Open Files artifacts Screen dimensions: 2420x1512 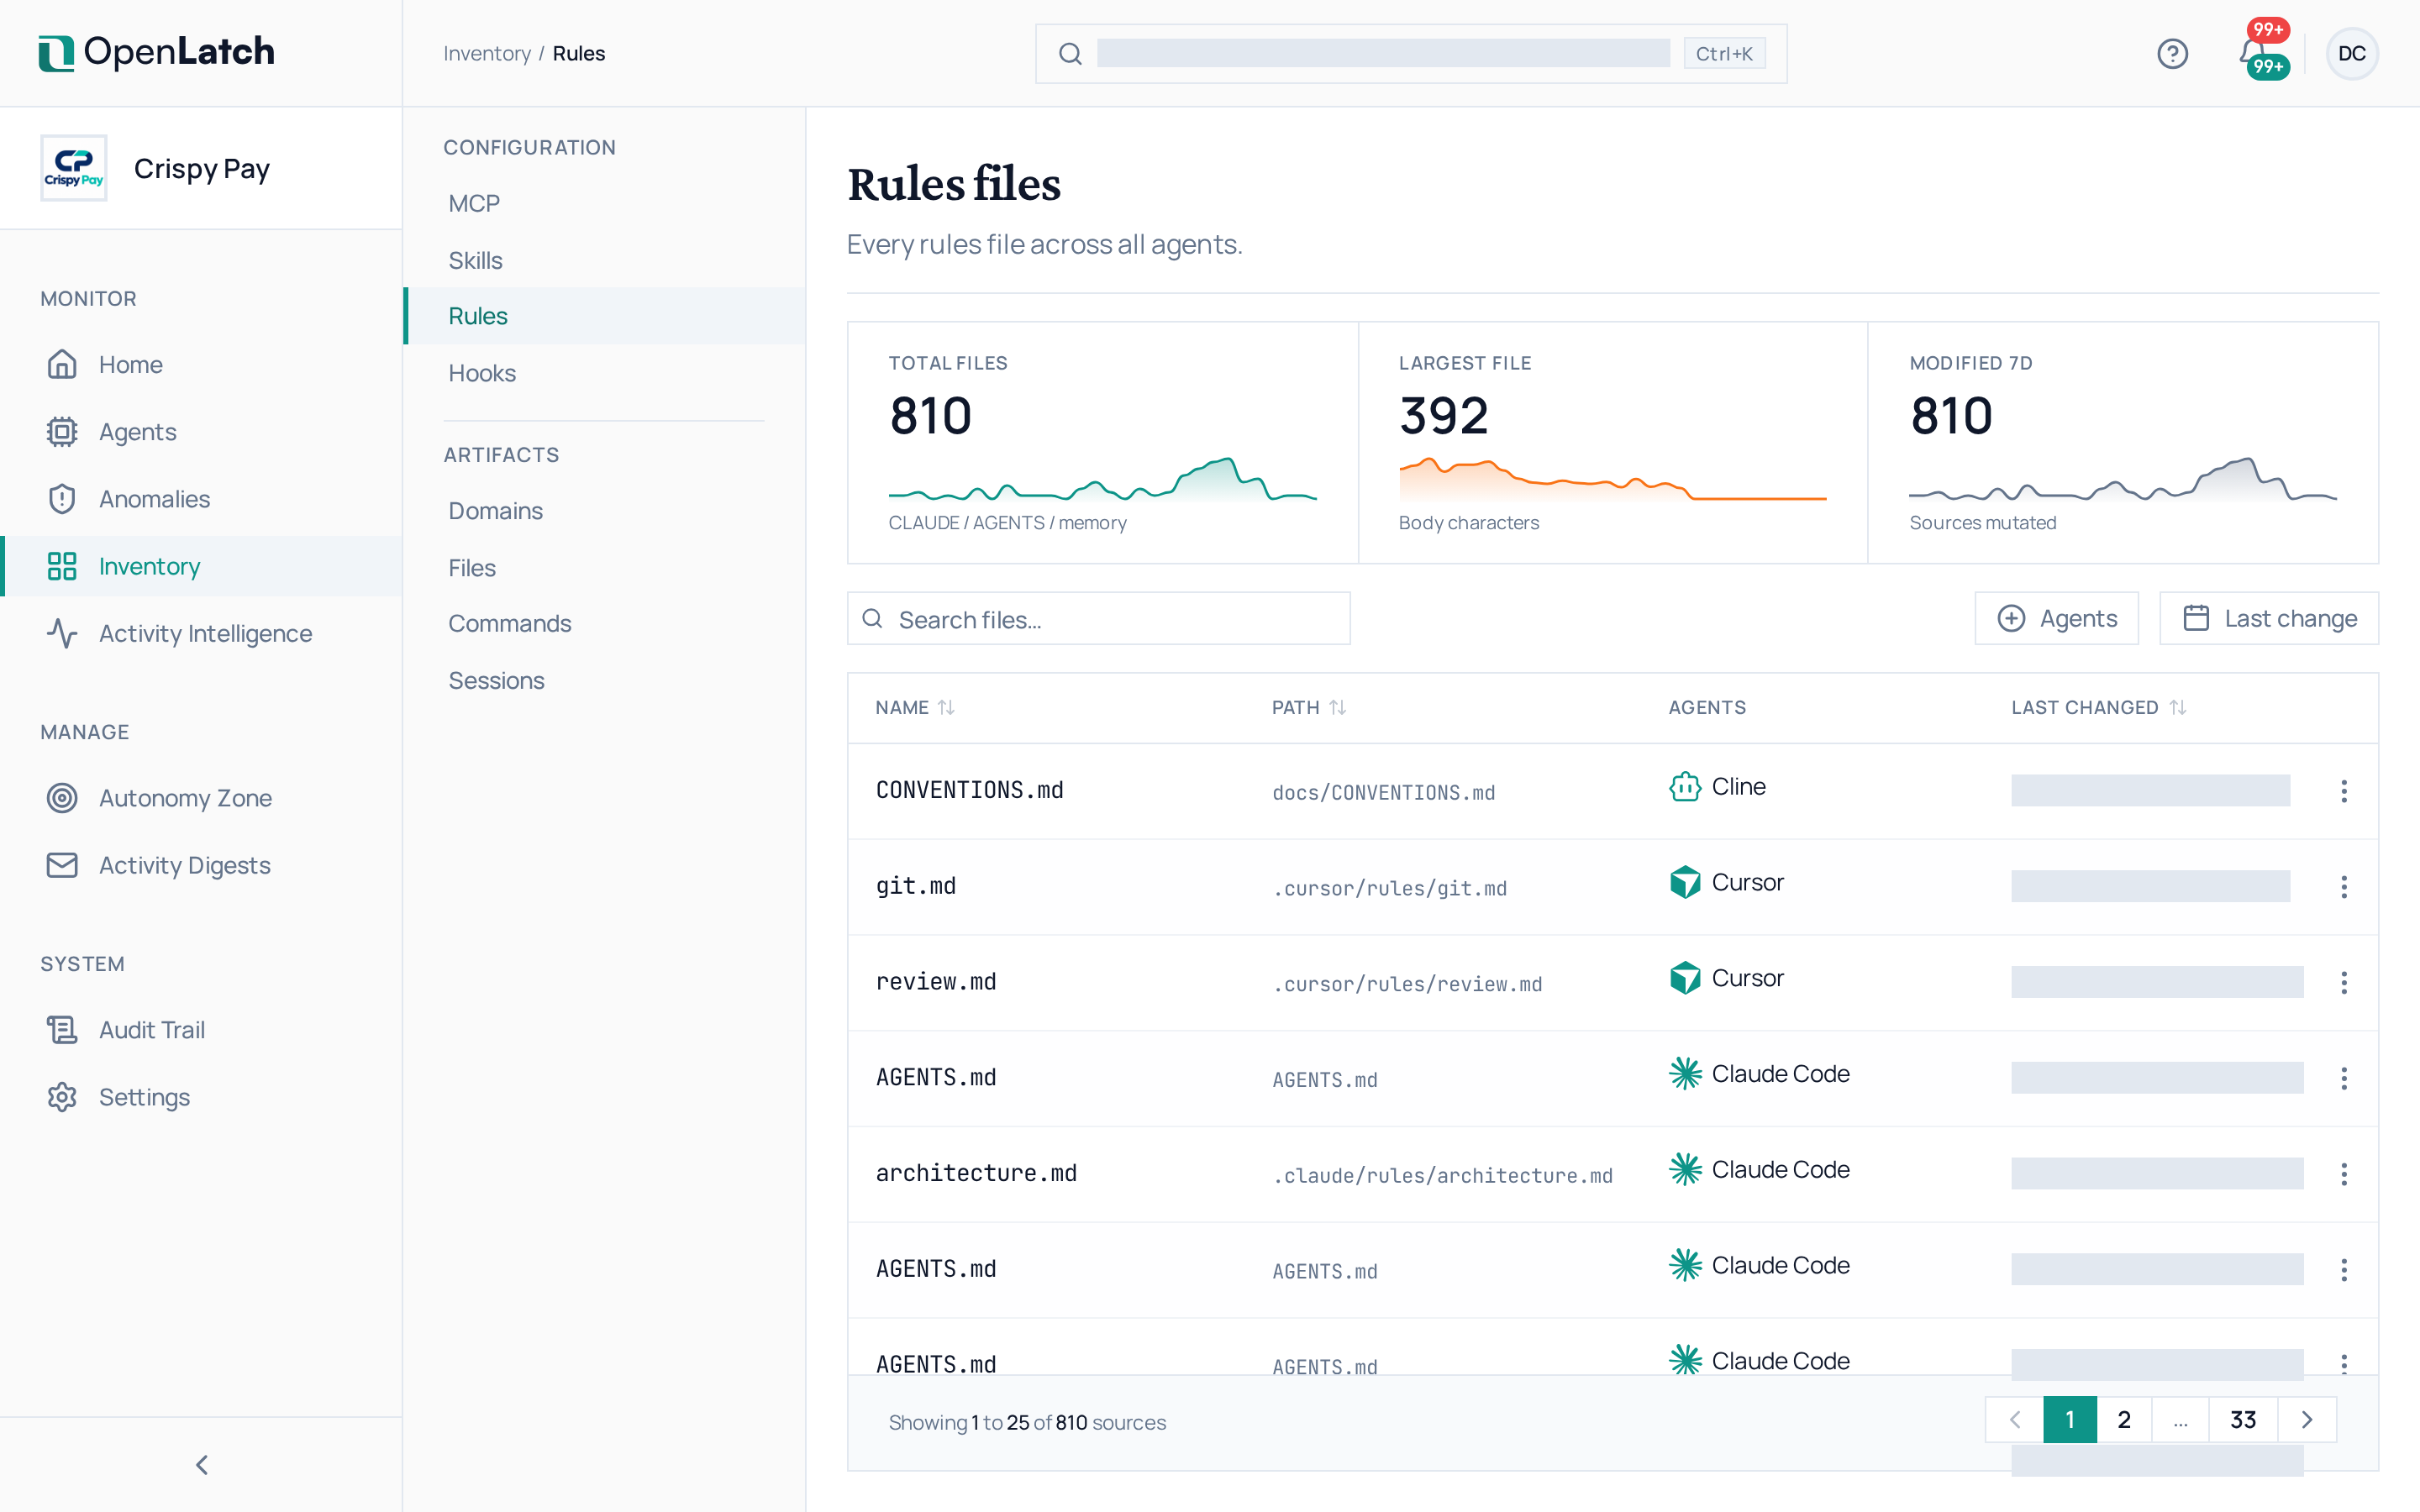(604, 567)
